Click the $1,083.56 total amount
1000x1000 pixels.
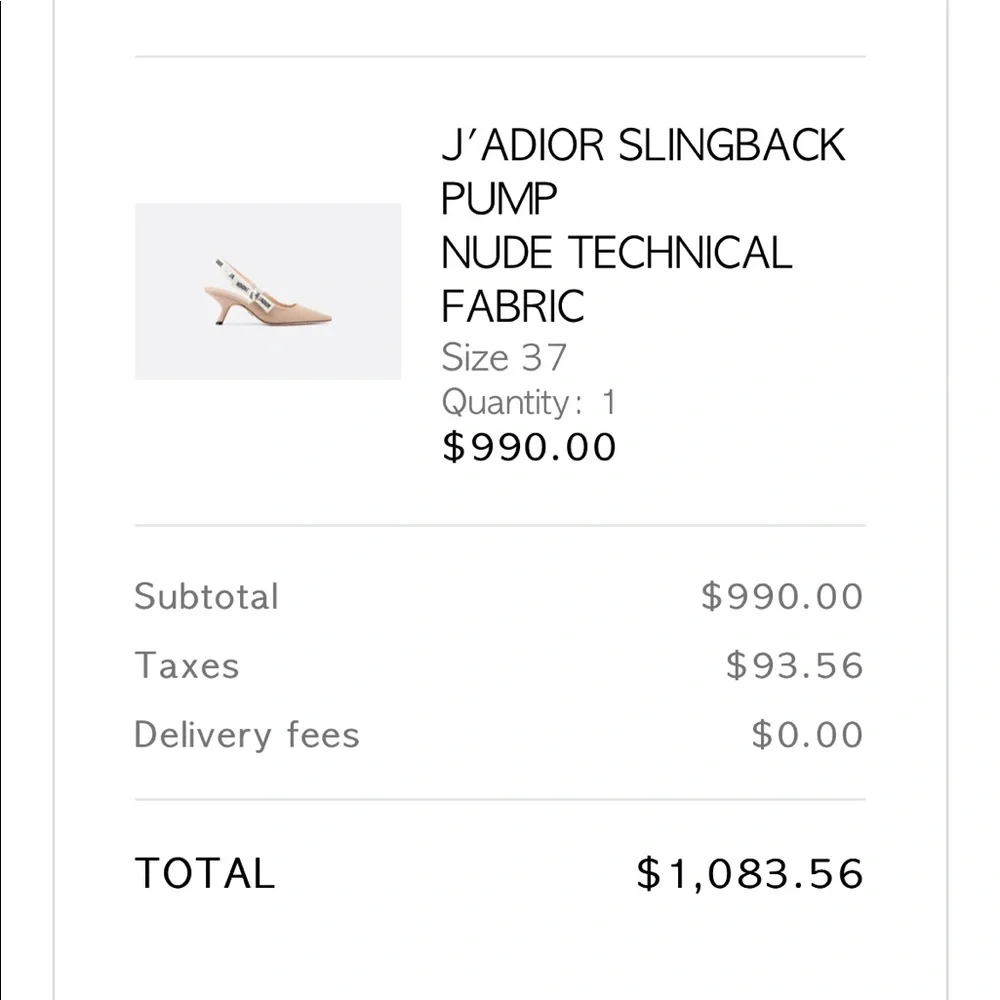(750, 873)
